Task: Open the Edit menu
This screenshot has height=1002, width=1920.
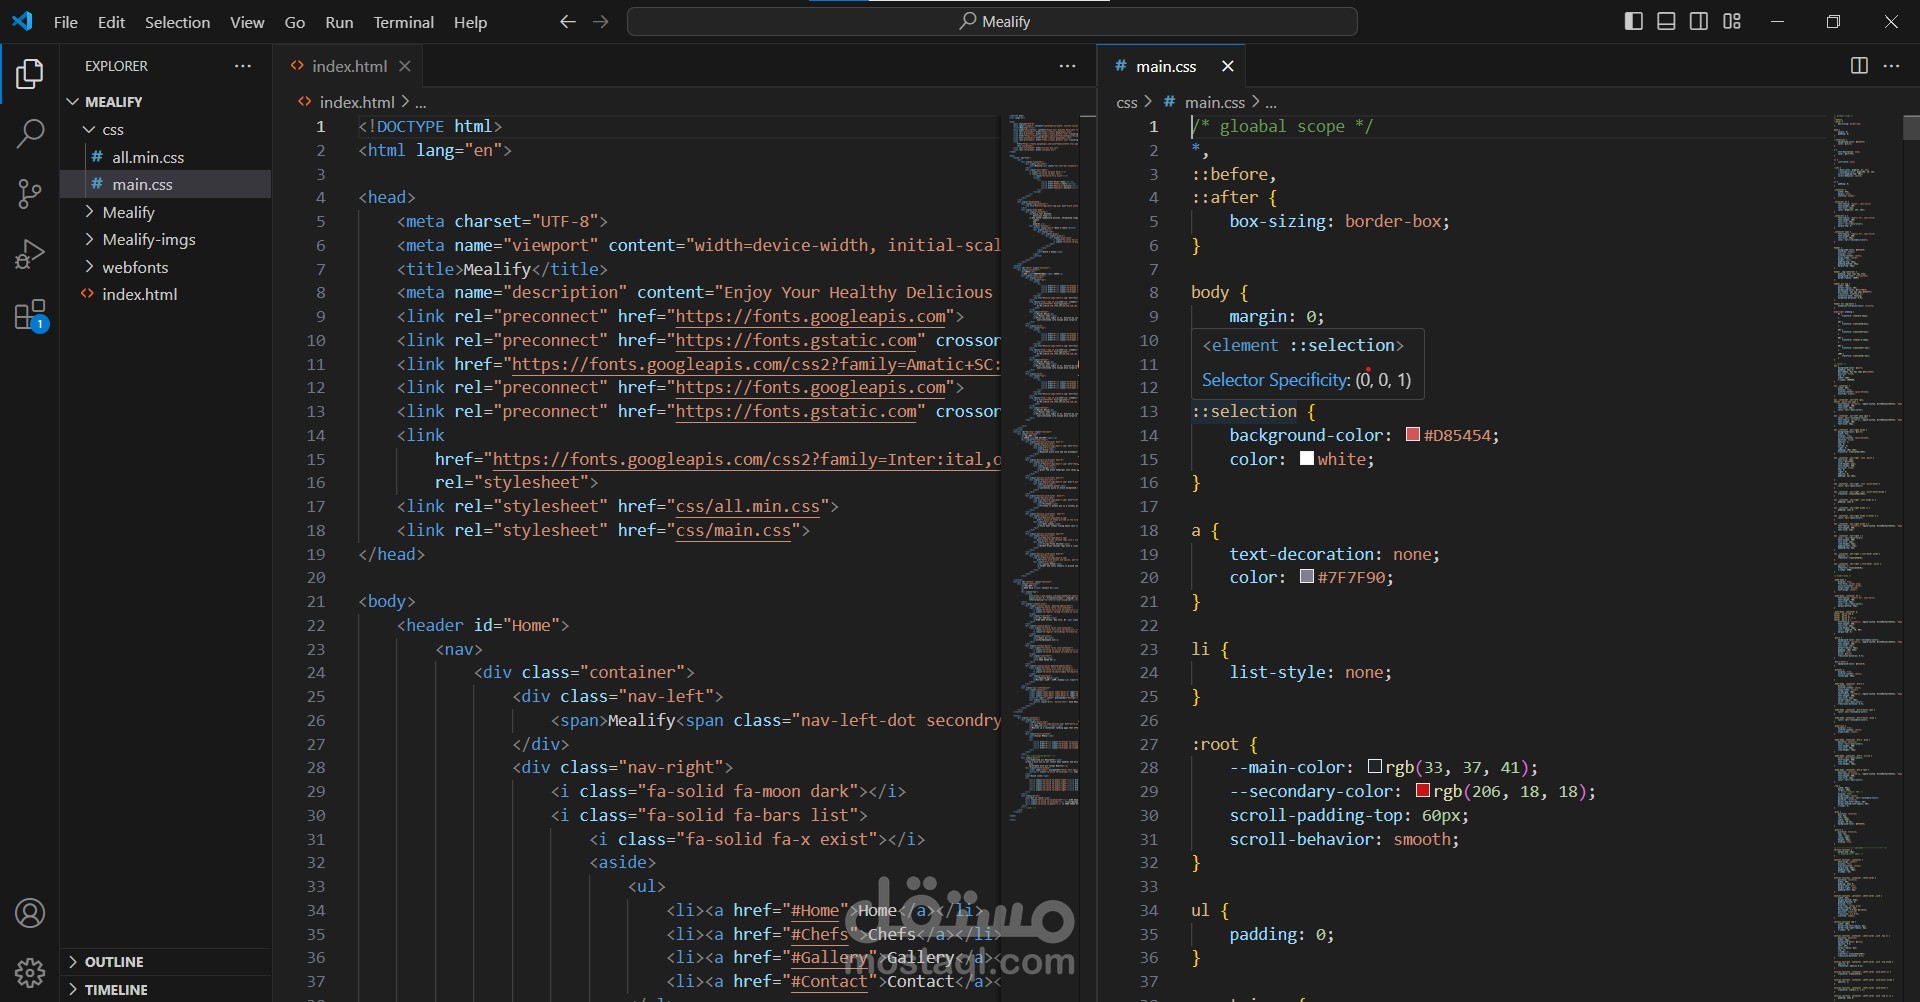Action: pyautogui.click(x=111, y=22)
